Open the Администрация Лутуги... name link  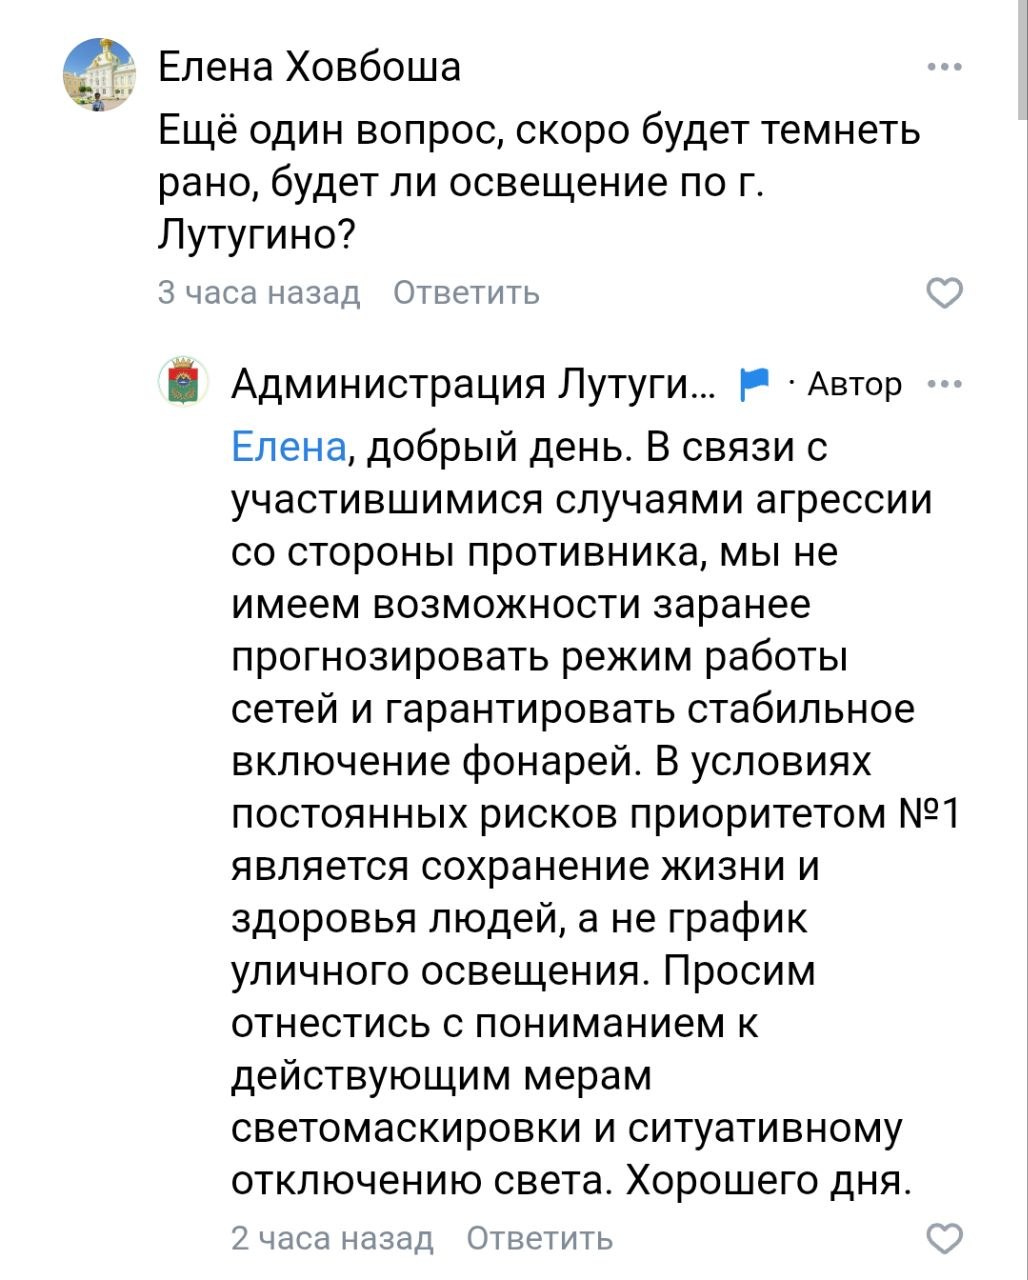(x=474, y=384)
